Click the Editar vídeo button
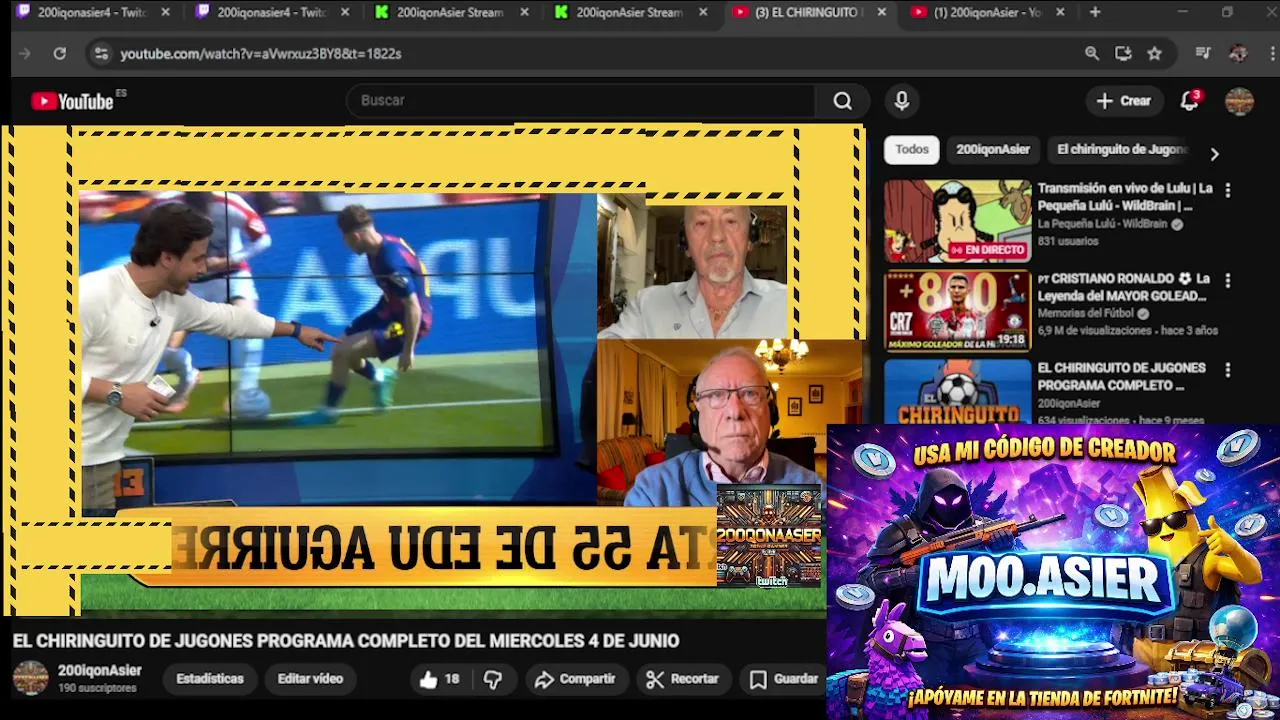This screenshot has height=720, width=1280. 310,679
